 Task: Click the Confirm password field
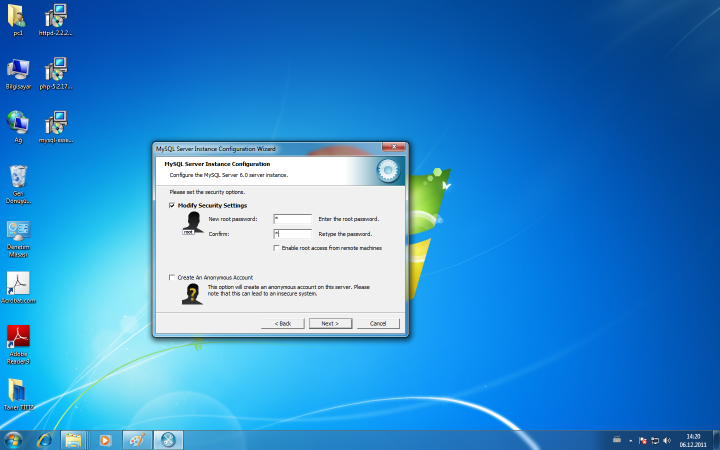click(292, 233)
